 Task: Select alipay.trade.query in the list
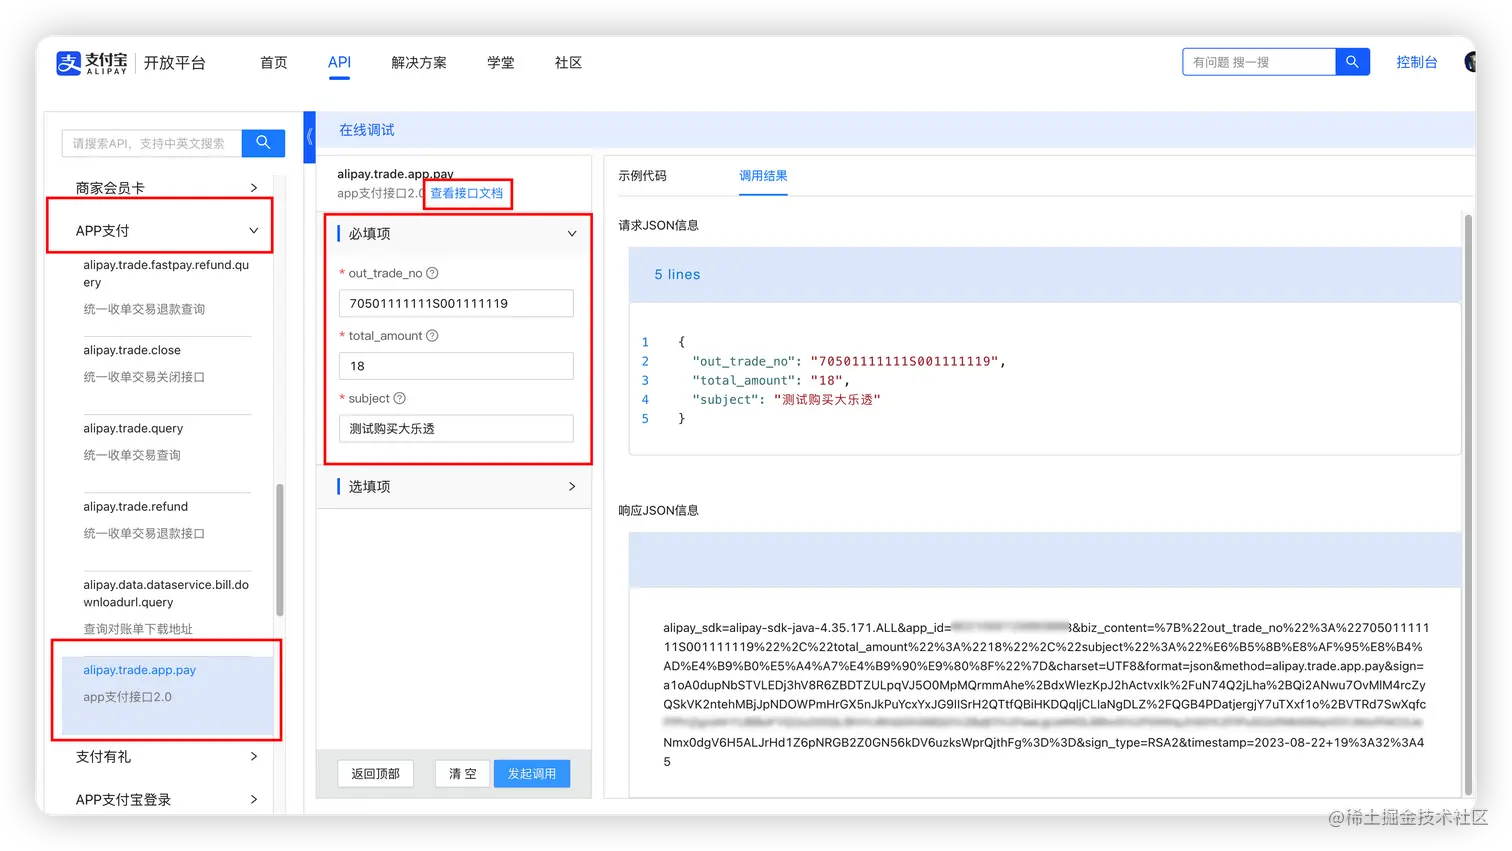pyautogui.click(x=133, y=428)
